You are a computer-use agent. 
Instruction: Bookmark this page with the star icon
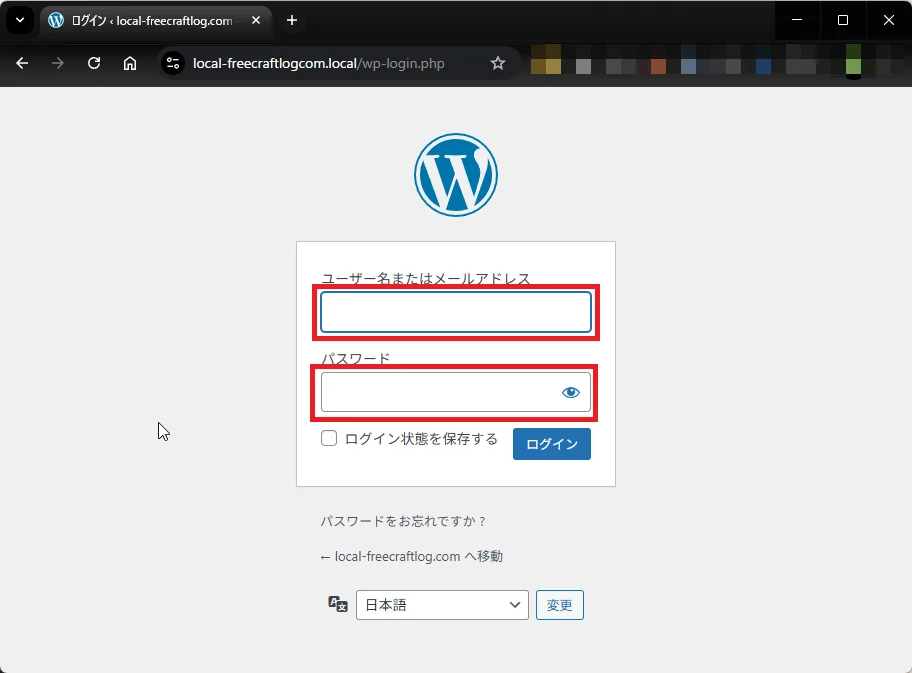[x=498, y=63]
